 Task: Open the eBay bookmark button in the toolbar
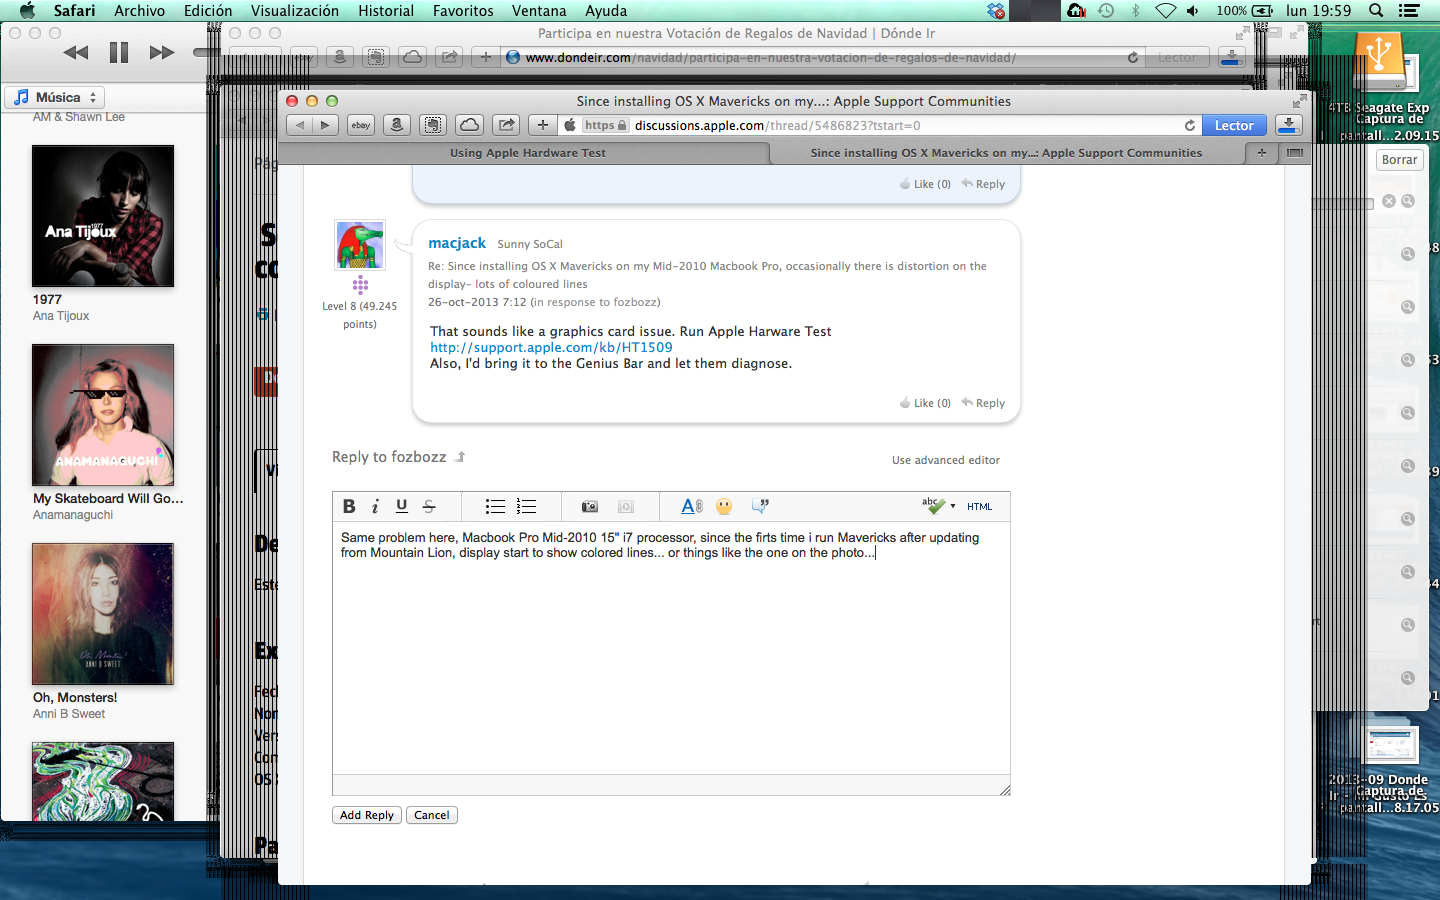coord(361,125)
